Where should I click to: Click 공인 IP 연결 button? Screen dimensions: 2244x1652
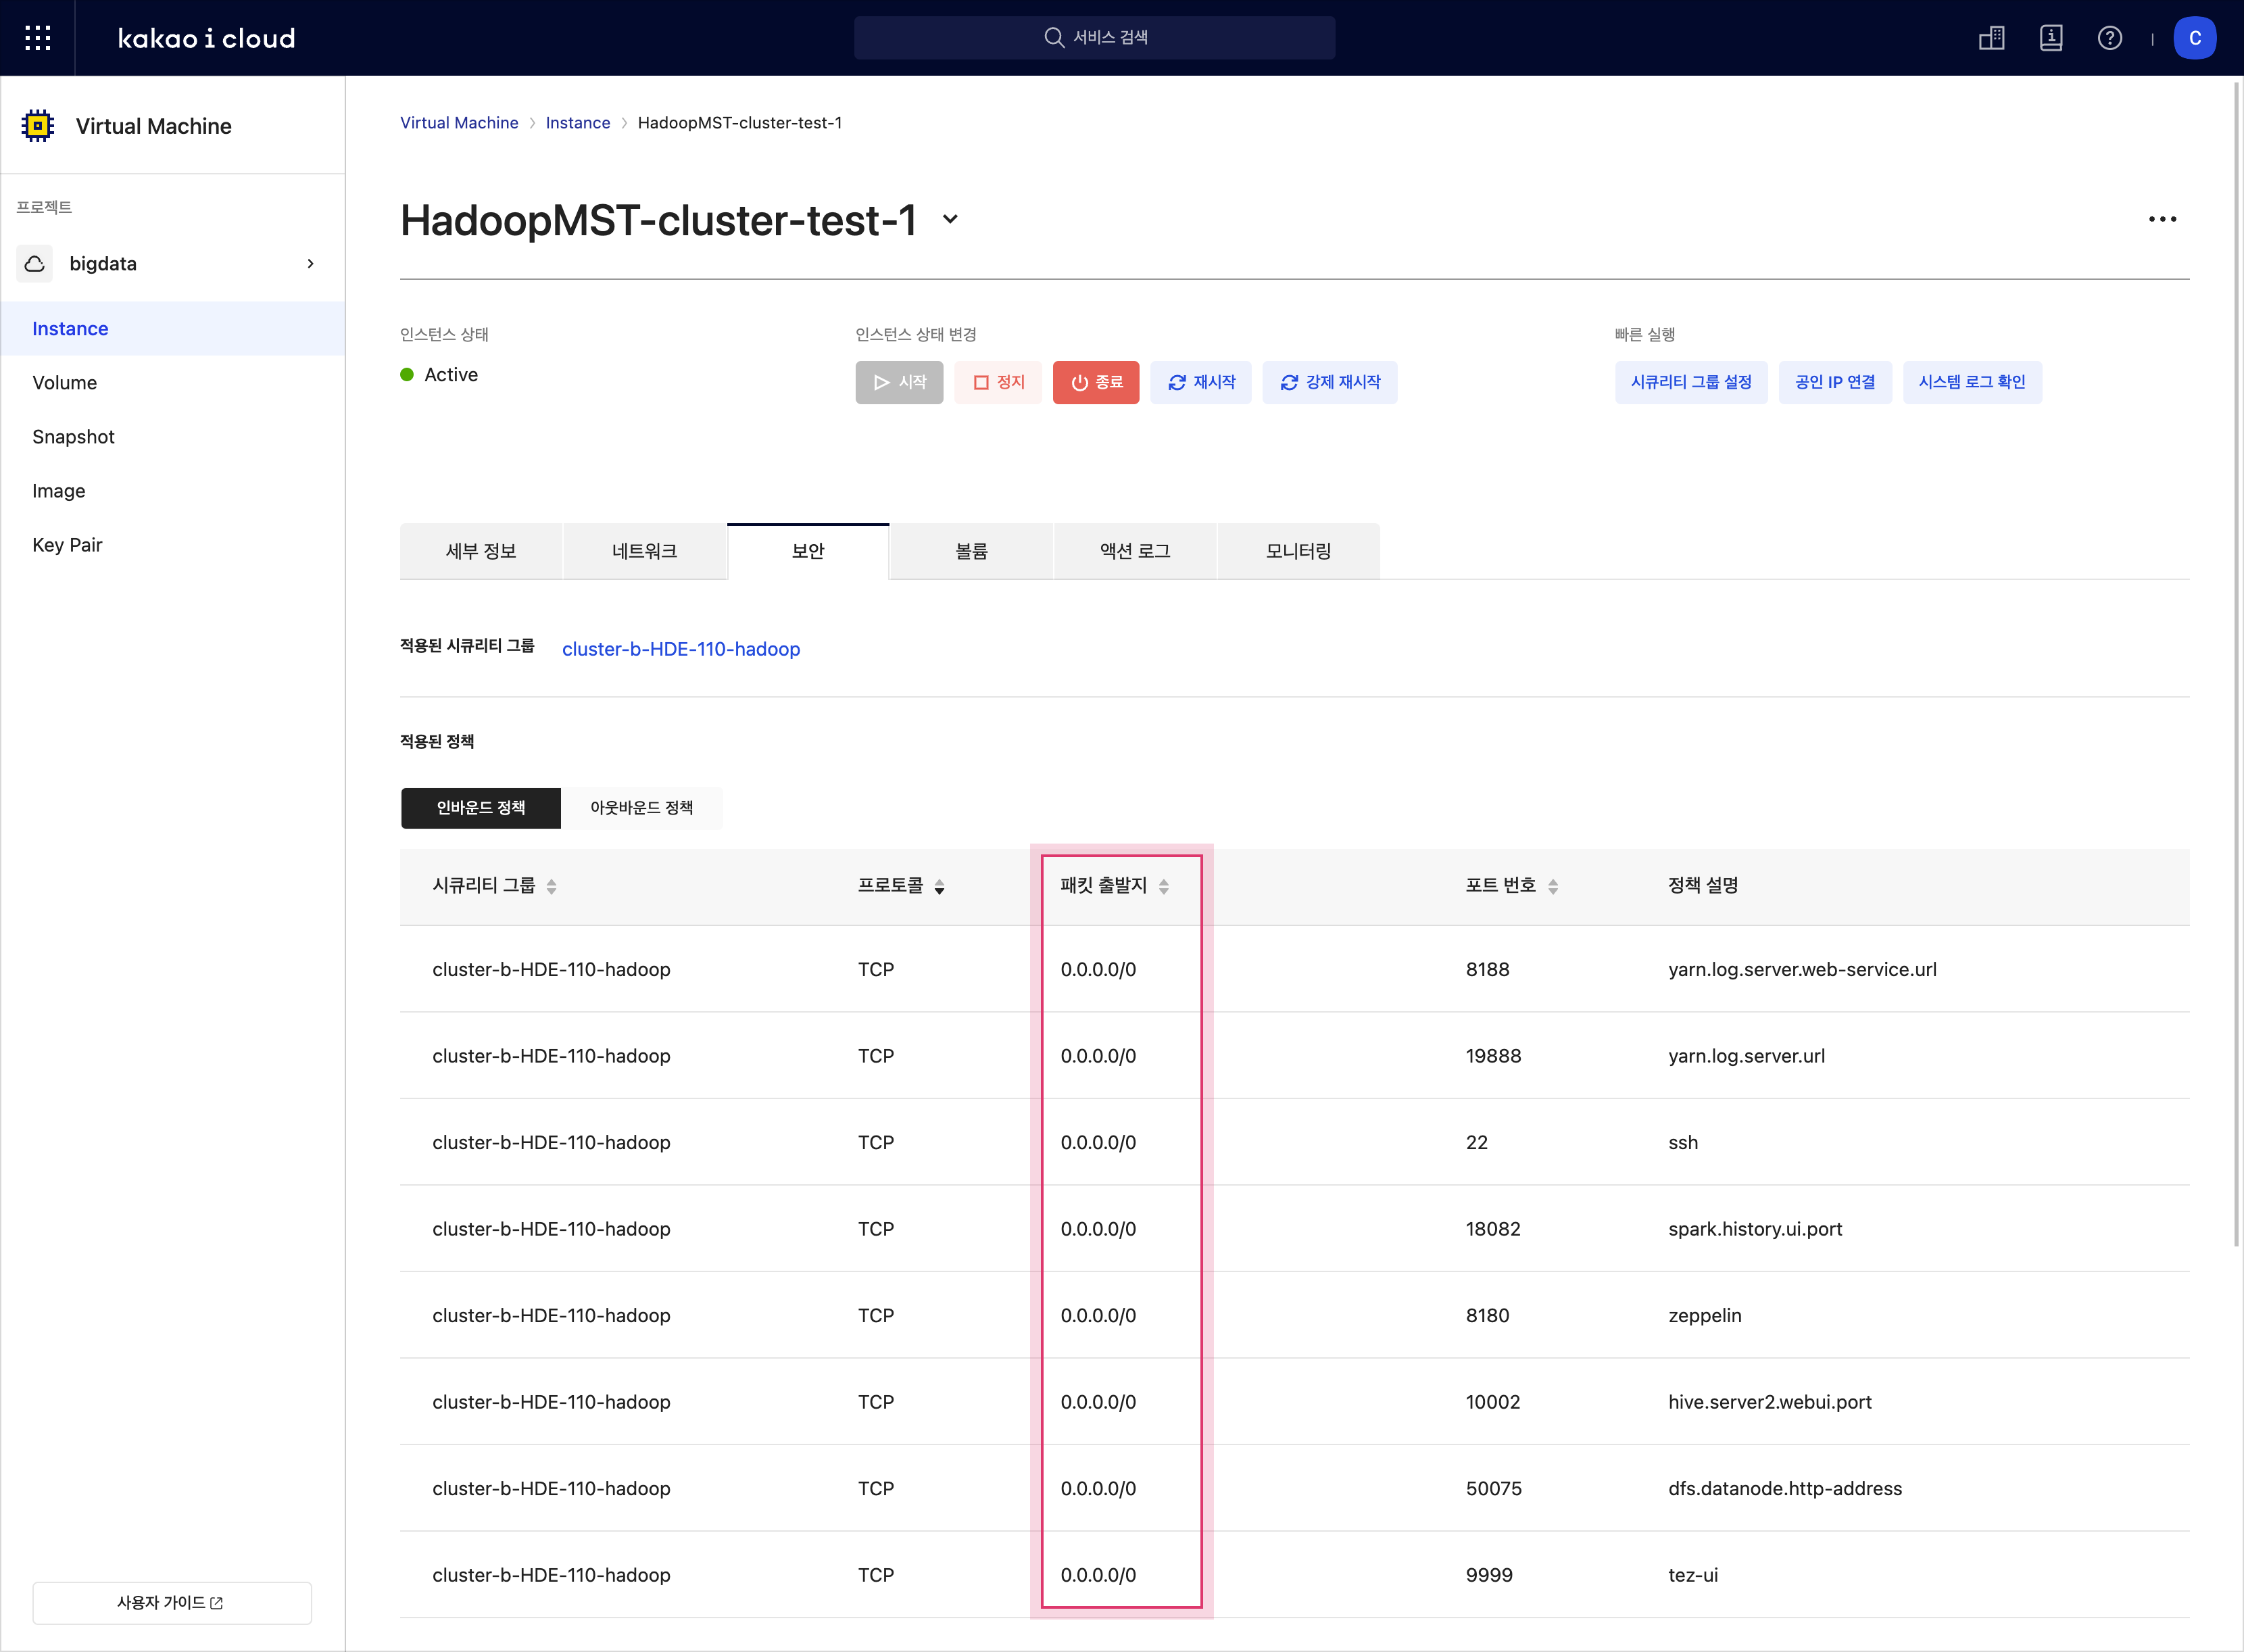coord(1835,383)
